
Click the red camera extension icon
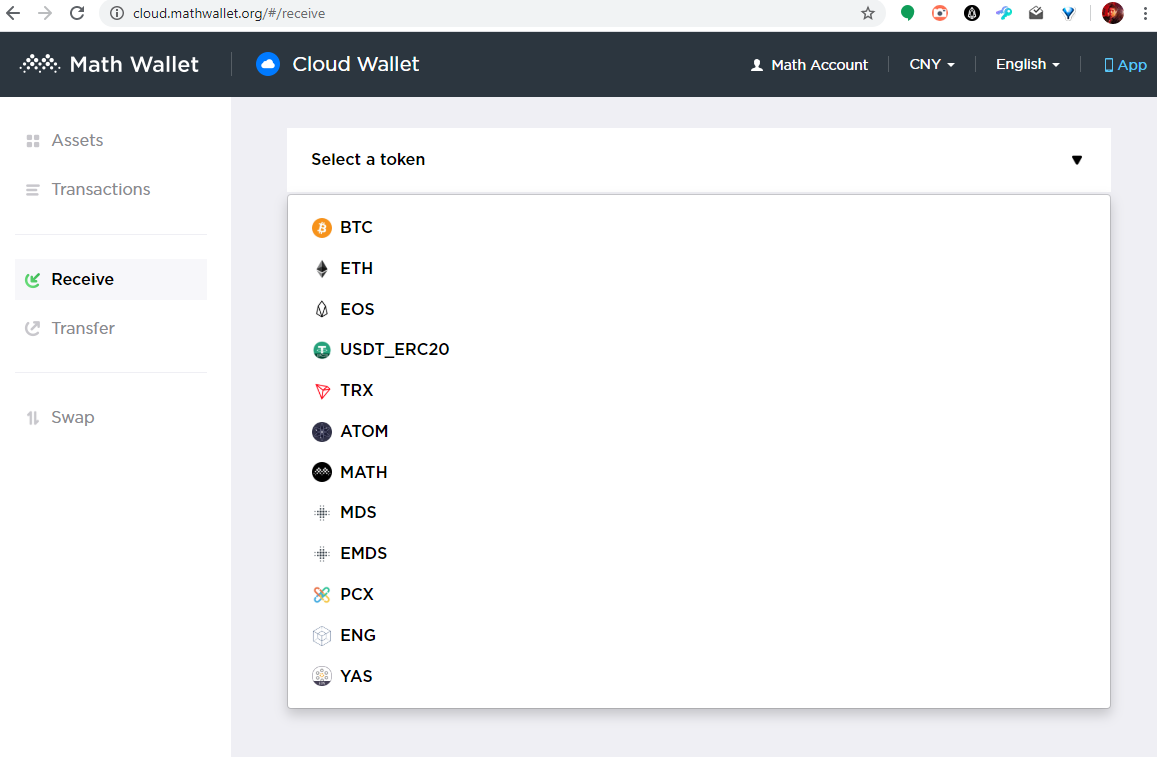click(939, 13)
